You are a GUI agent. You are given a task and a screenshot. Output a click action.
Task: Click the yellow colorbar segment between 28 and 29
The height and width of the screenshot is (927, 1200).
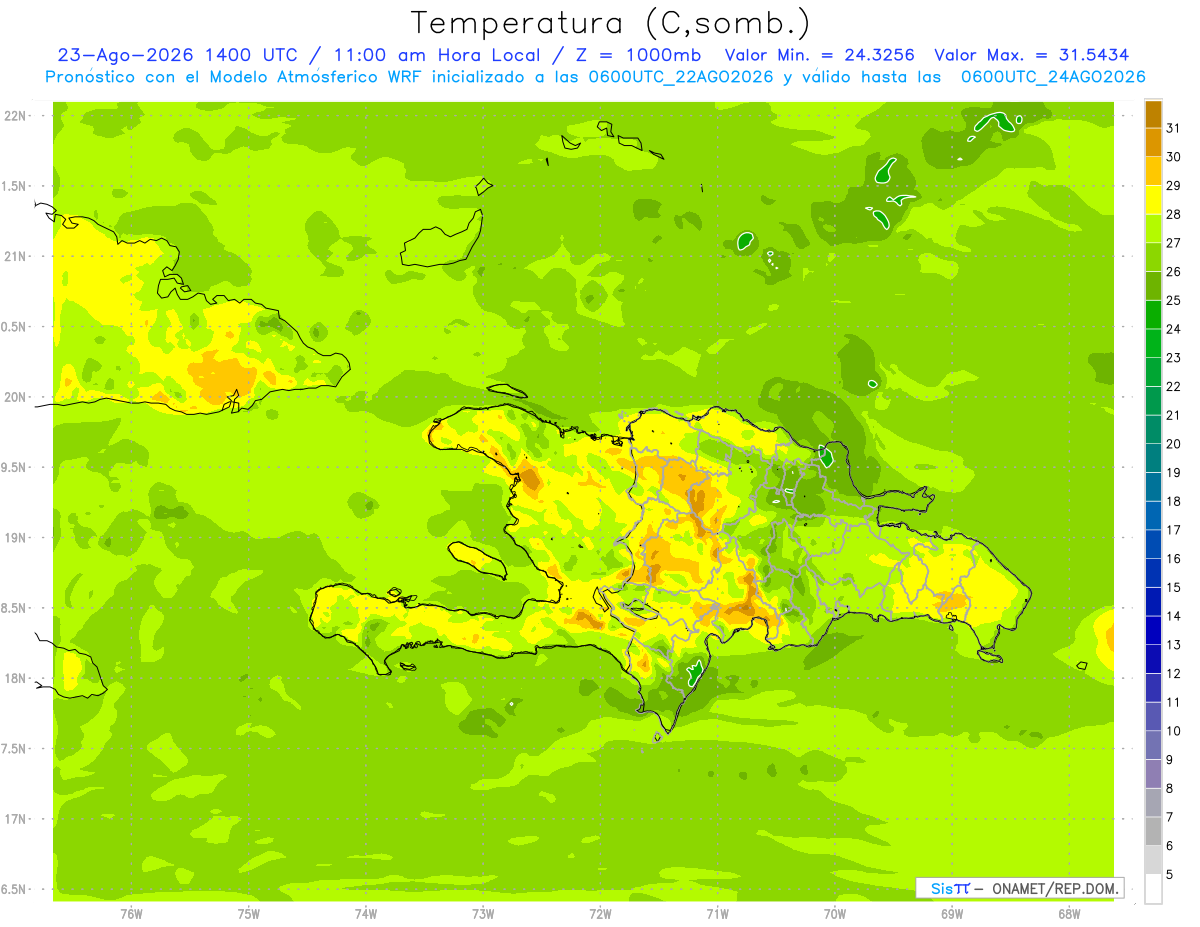point(1153,200)
